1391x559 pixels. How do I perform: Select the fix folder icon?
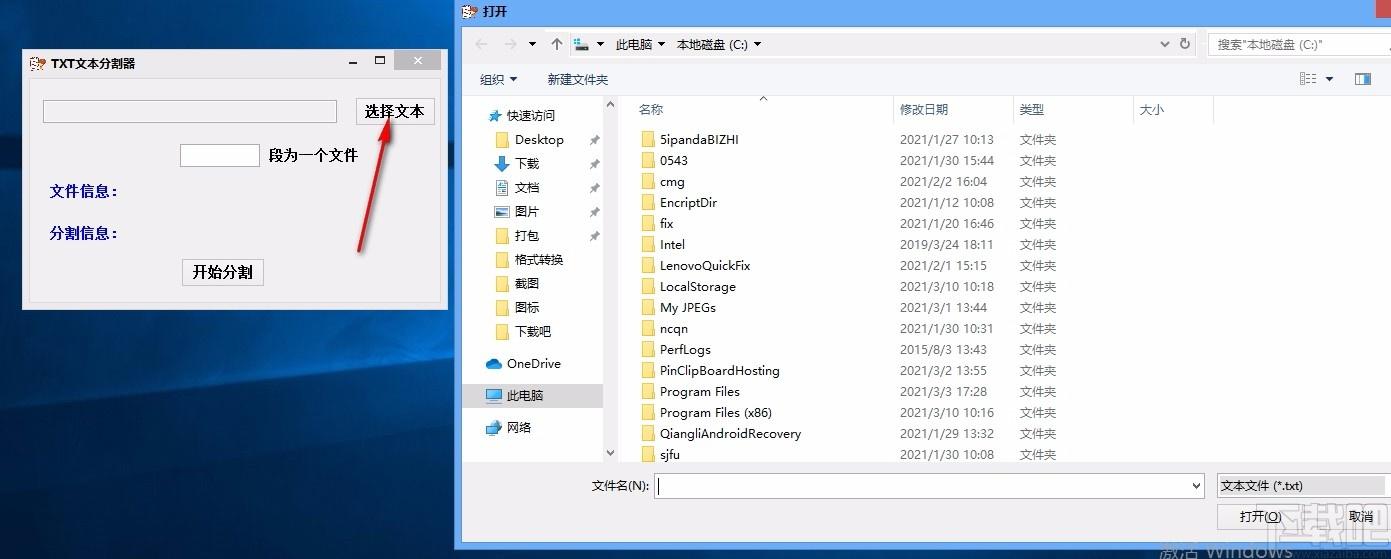pyautogui.click(x=647, y=223)
